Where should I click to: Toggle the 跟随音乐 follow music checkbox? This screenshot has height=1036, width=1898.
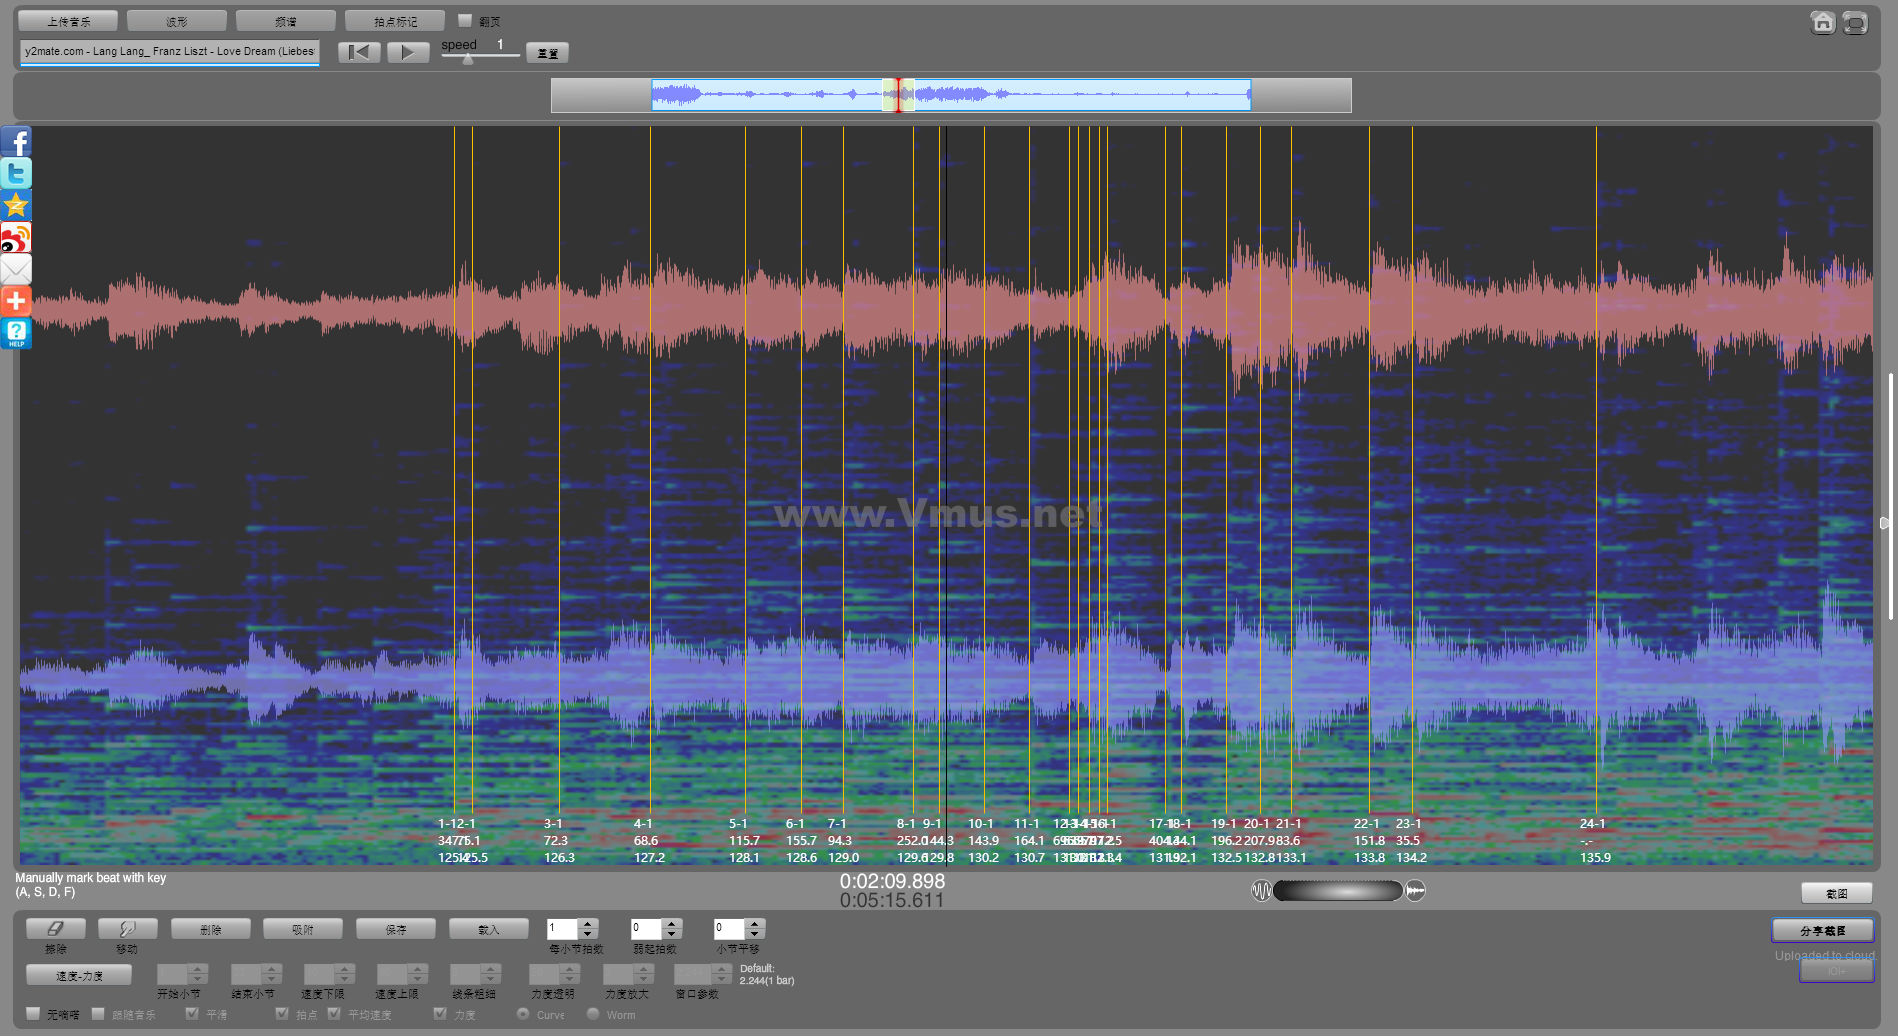98,1014
